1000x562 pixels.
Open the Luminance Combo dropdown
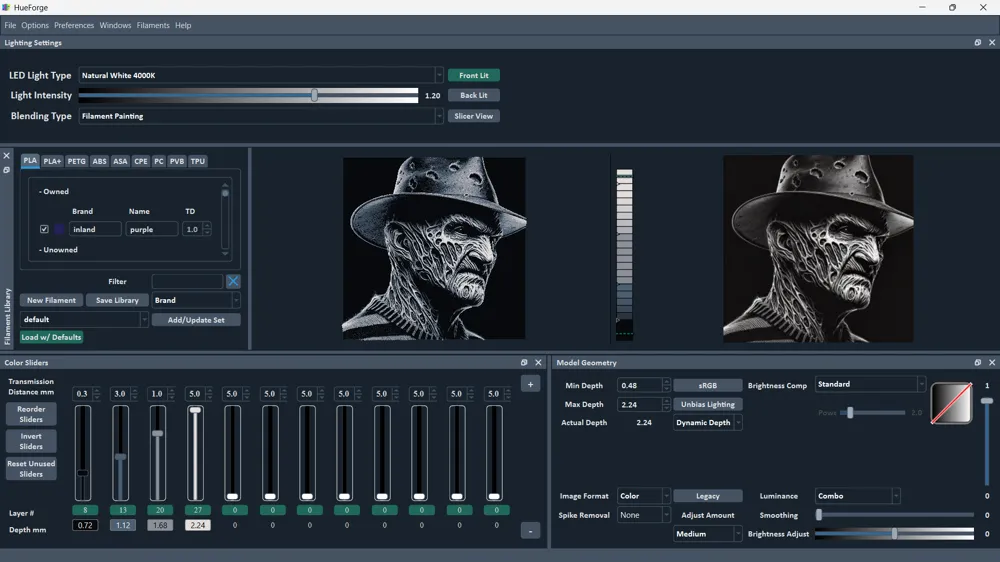coord(858,496)
